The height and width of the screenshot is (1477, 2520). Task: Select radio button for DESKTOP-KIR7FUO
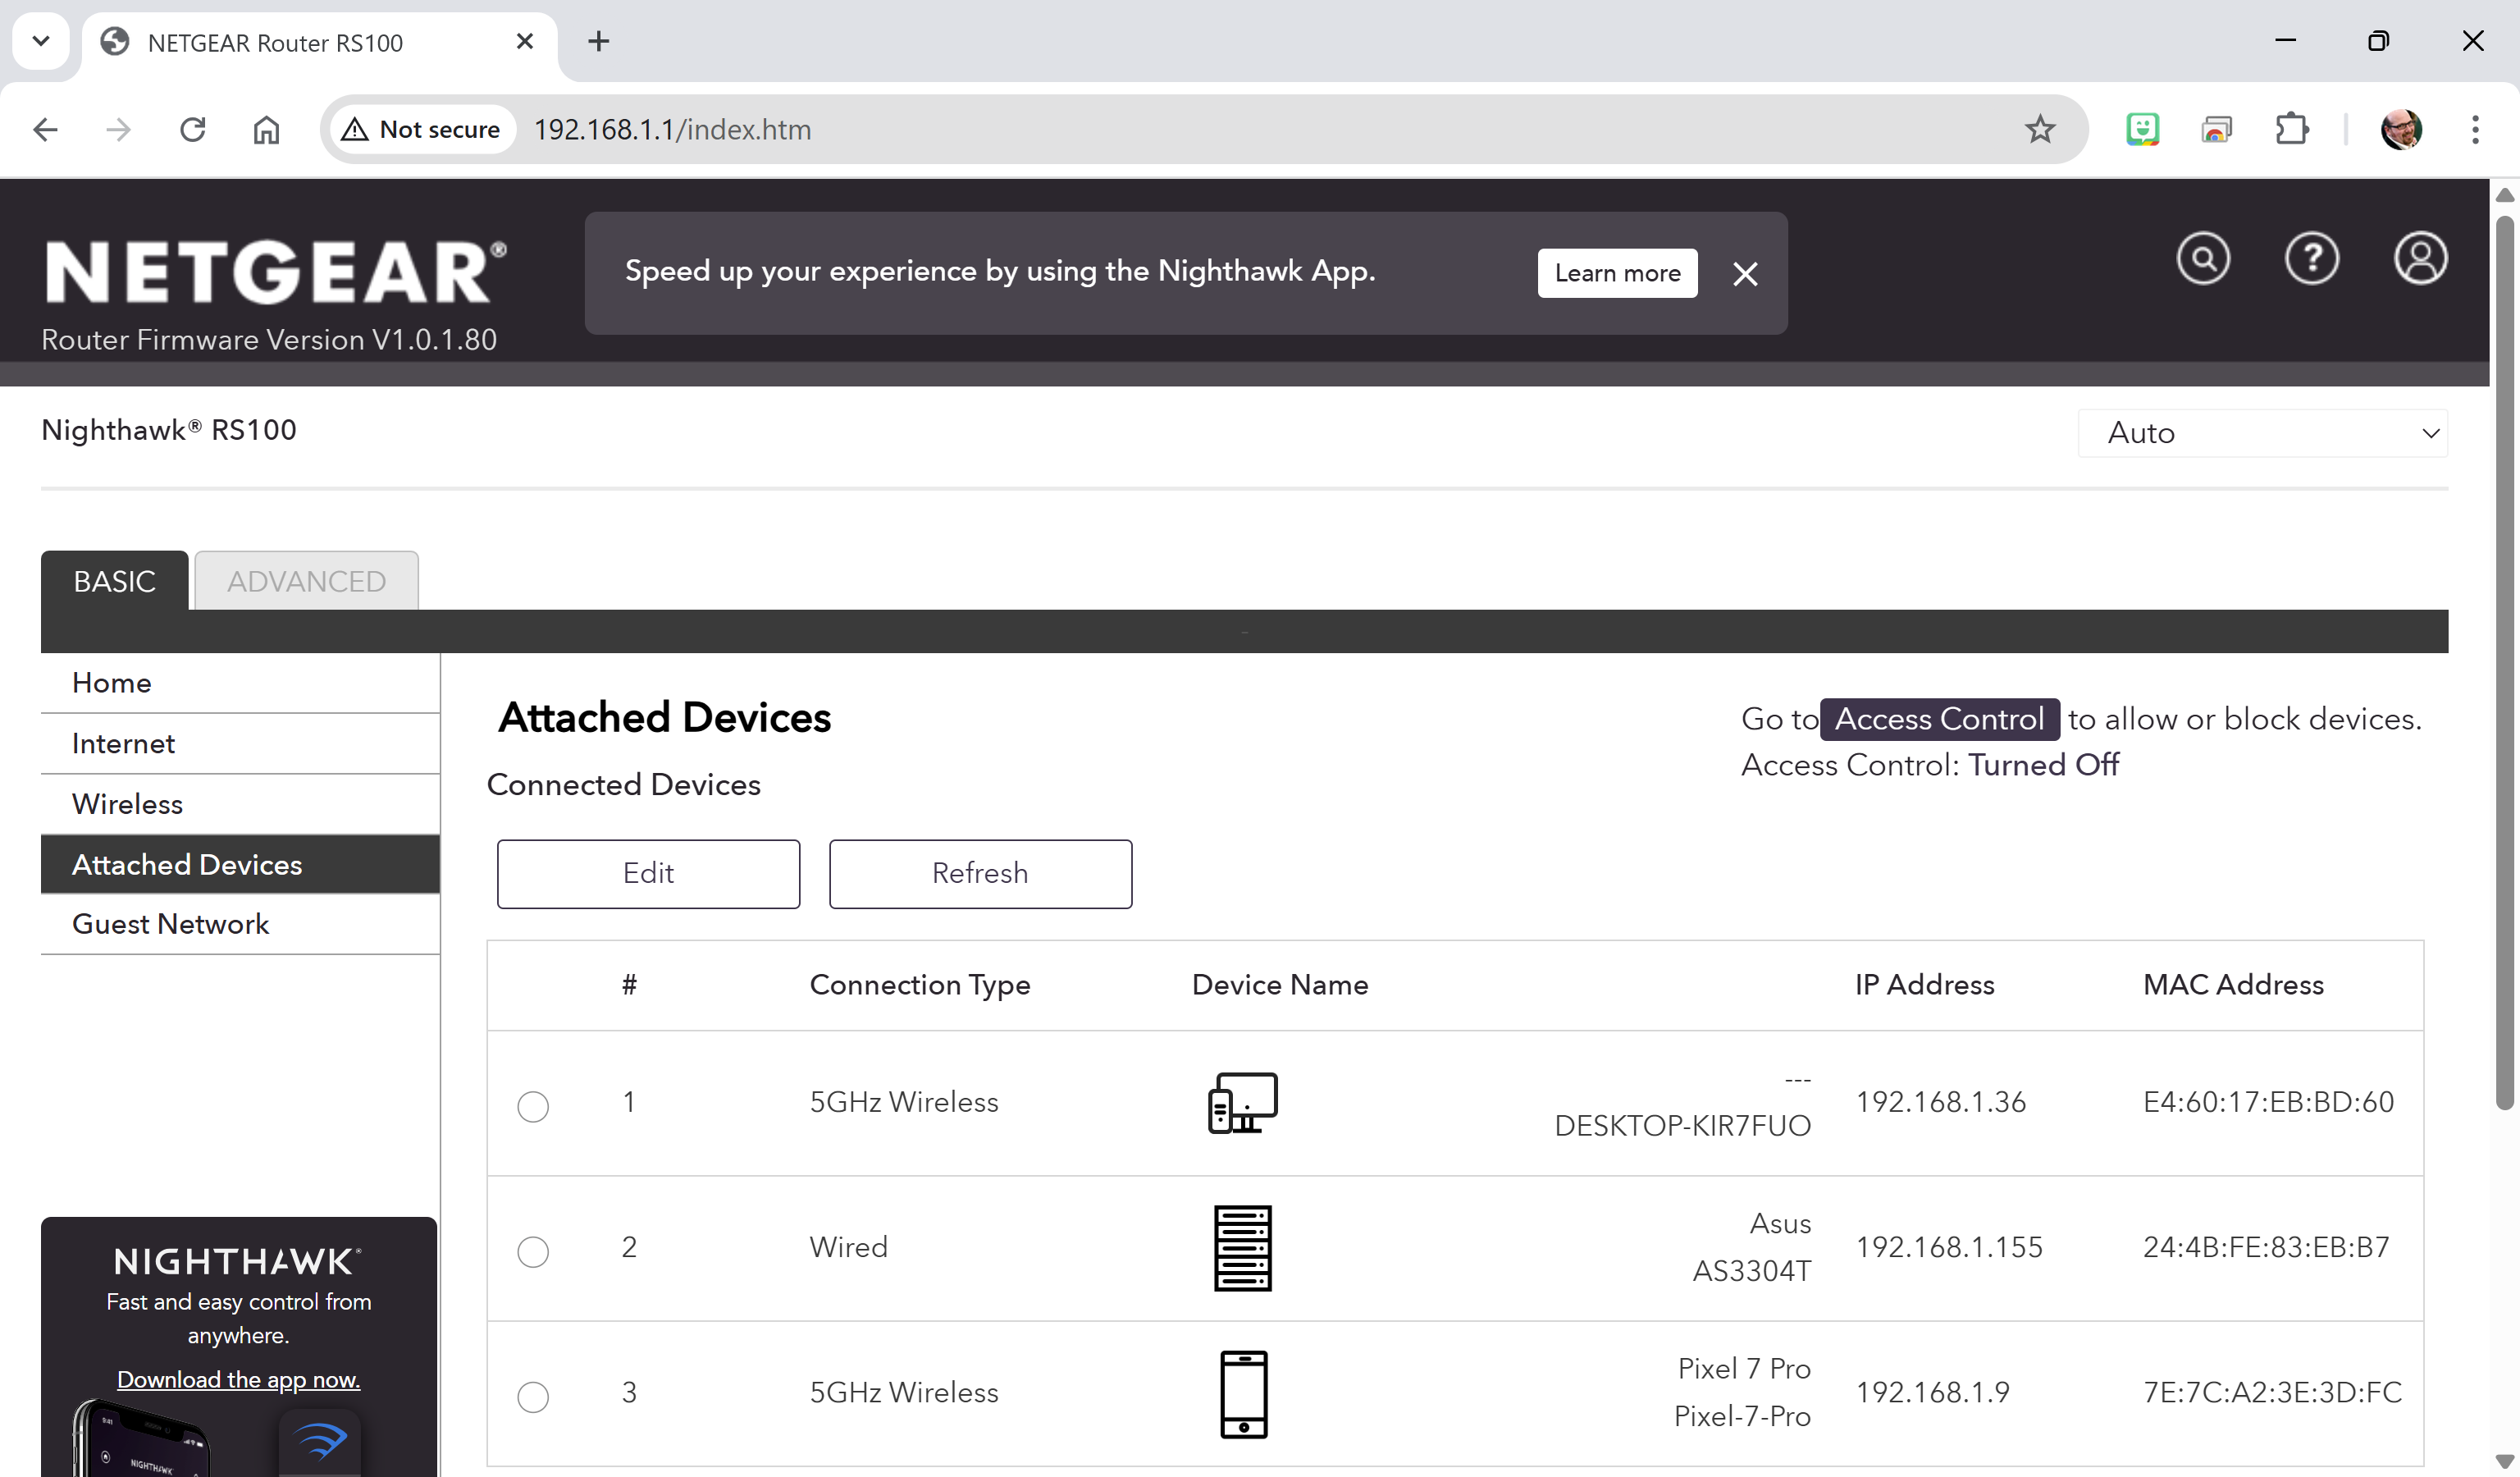533,1107
